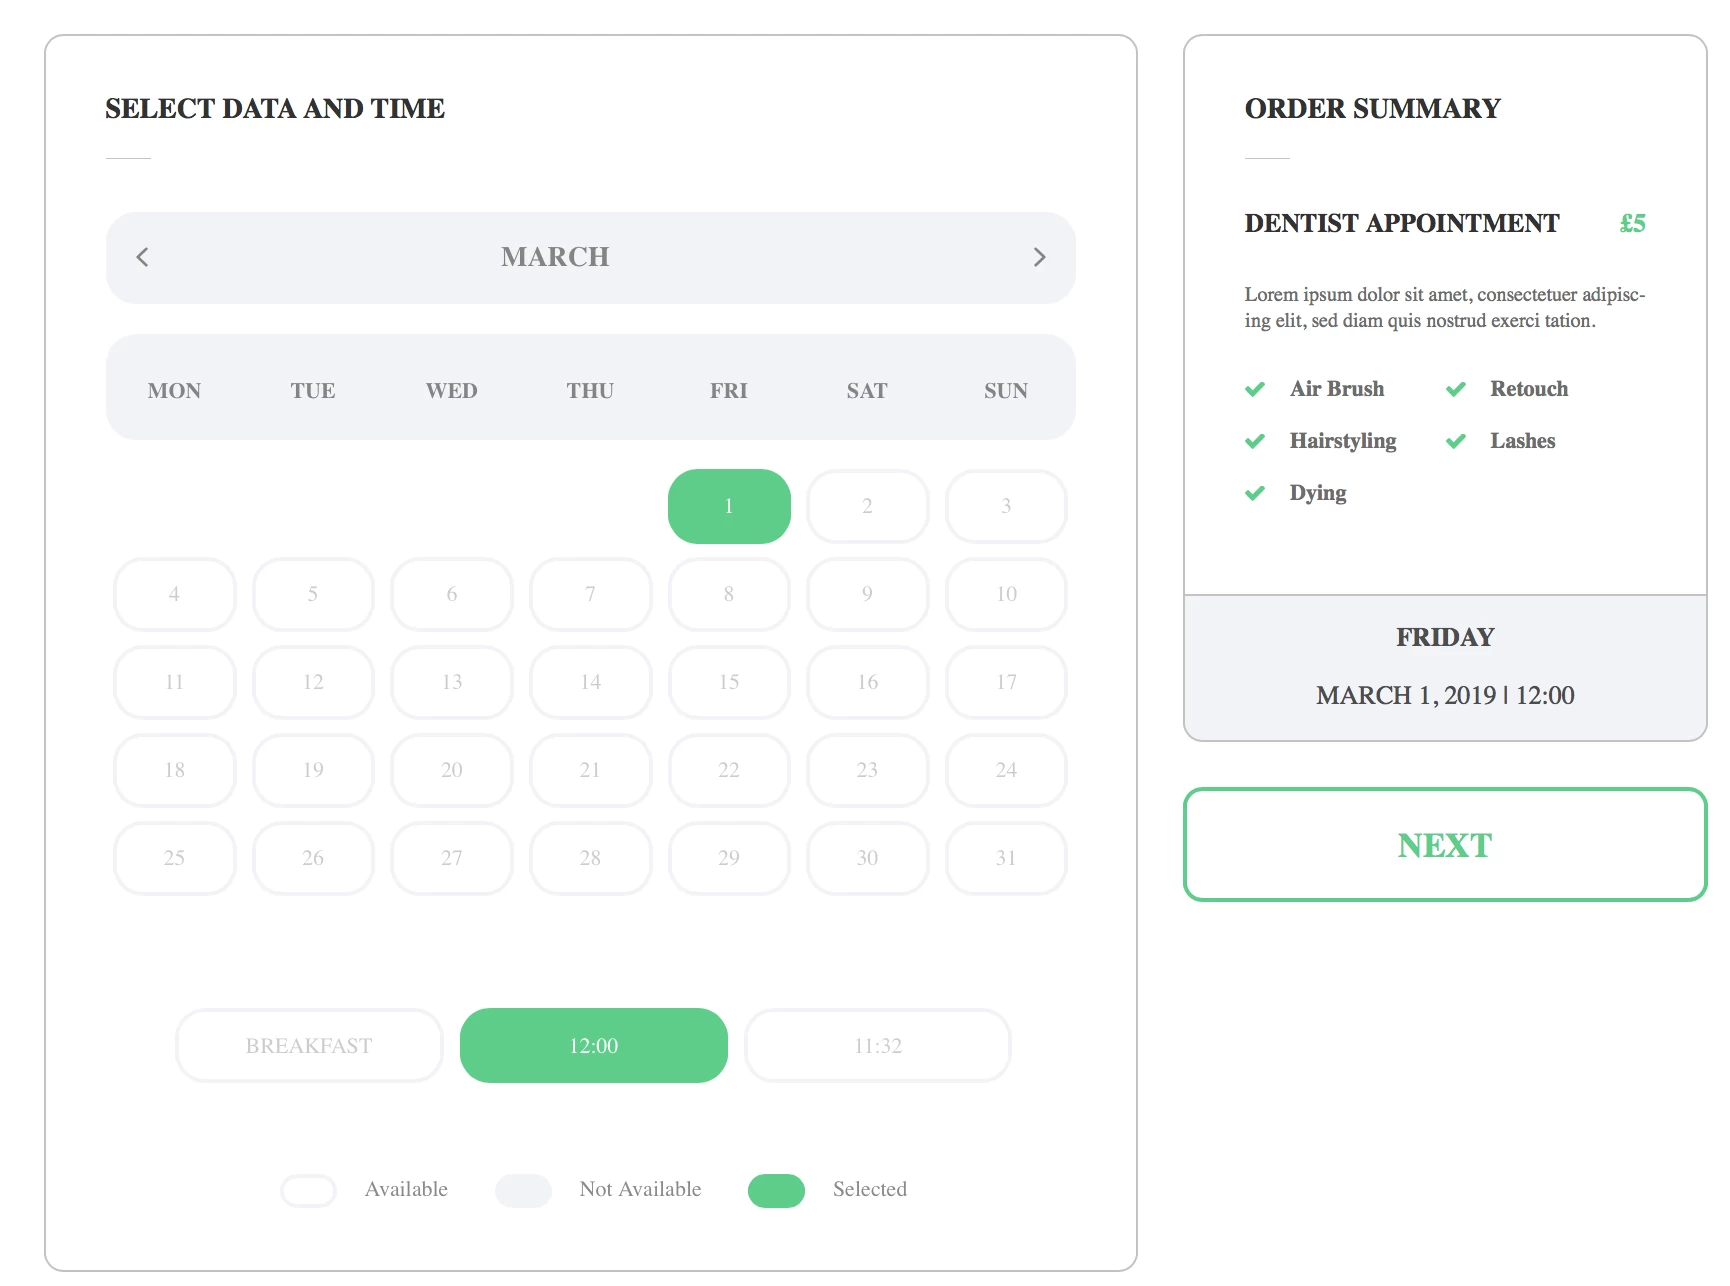
Task: Pick March 15 on the calendar
Action: (x=729, y=682)
